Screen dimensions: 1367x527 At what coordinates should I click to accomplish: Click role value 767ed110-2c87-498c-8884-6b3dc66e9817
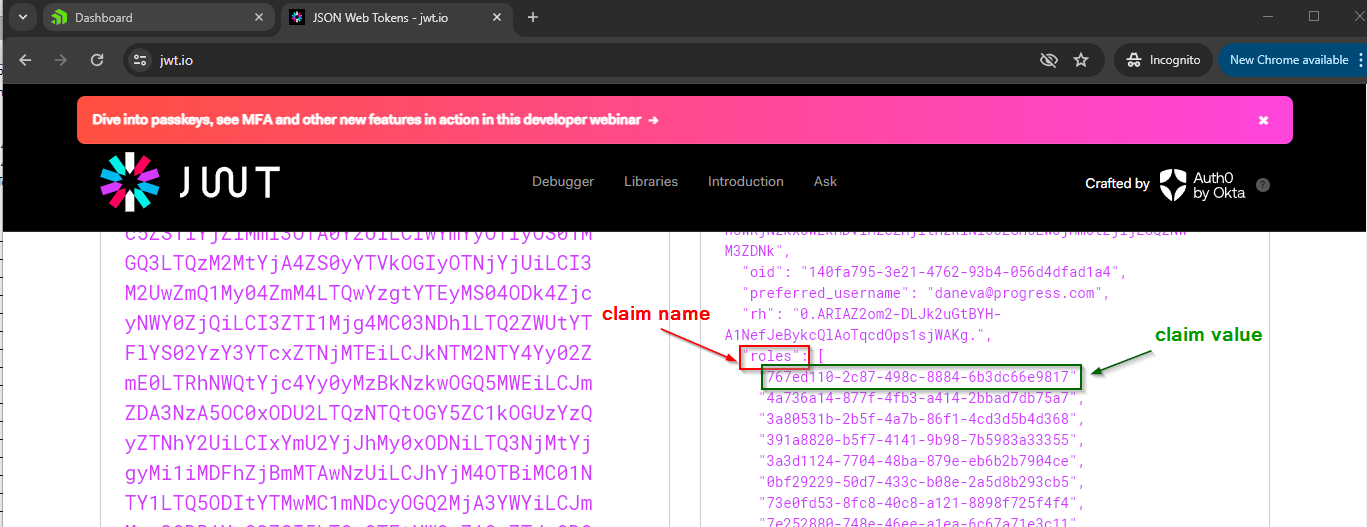click(921, 377)
